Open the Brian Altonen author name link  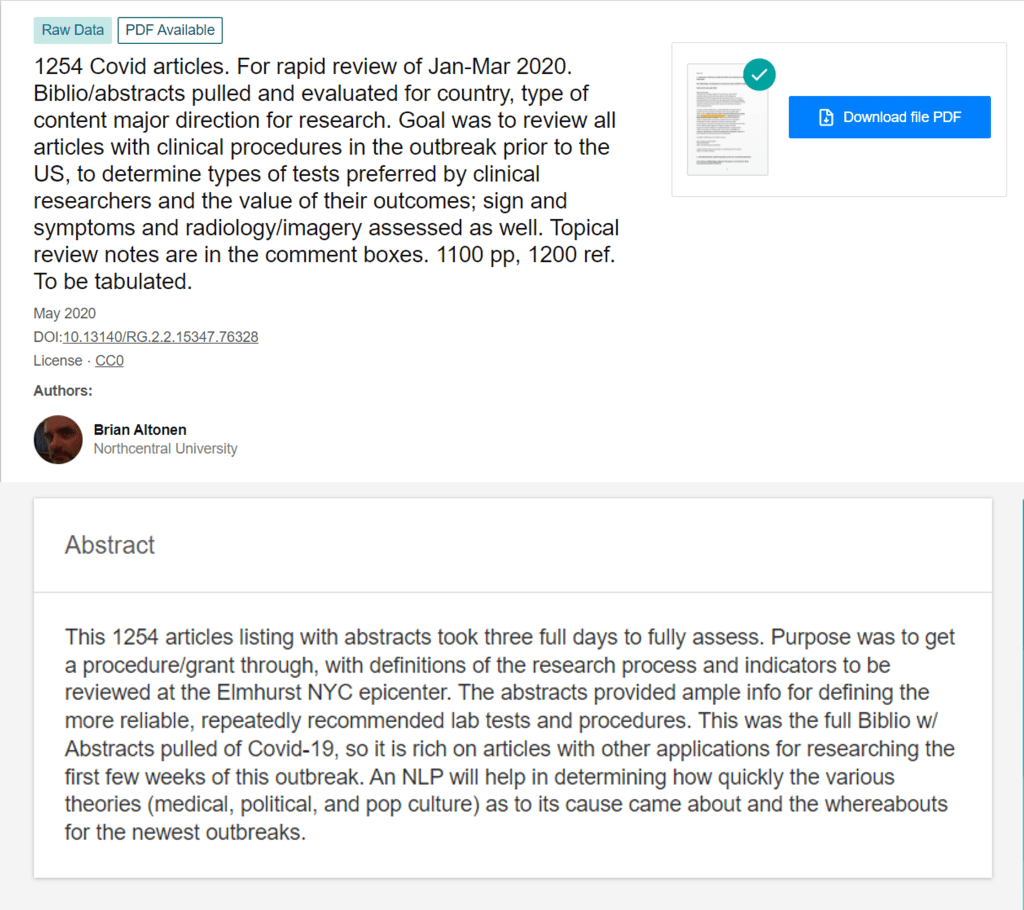tap(139, 430)
